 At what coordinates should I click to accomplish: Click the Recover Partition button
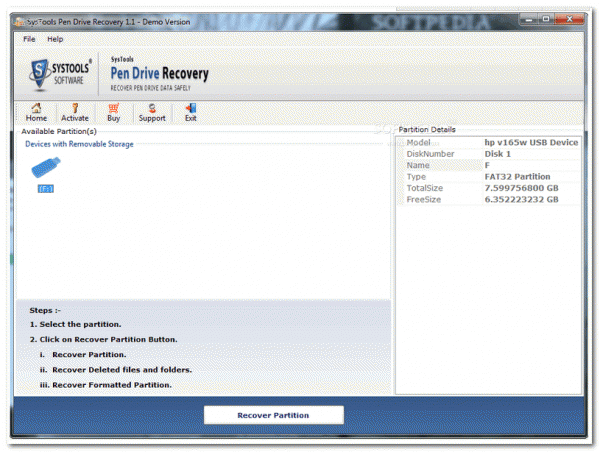point(274,415)
